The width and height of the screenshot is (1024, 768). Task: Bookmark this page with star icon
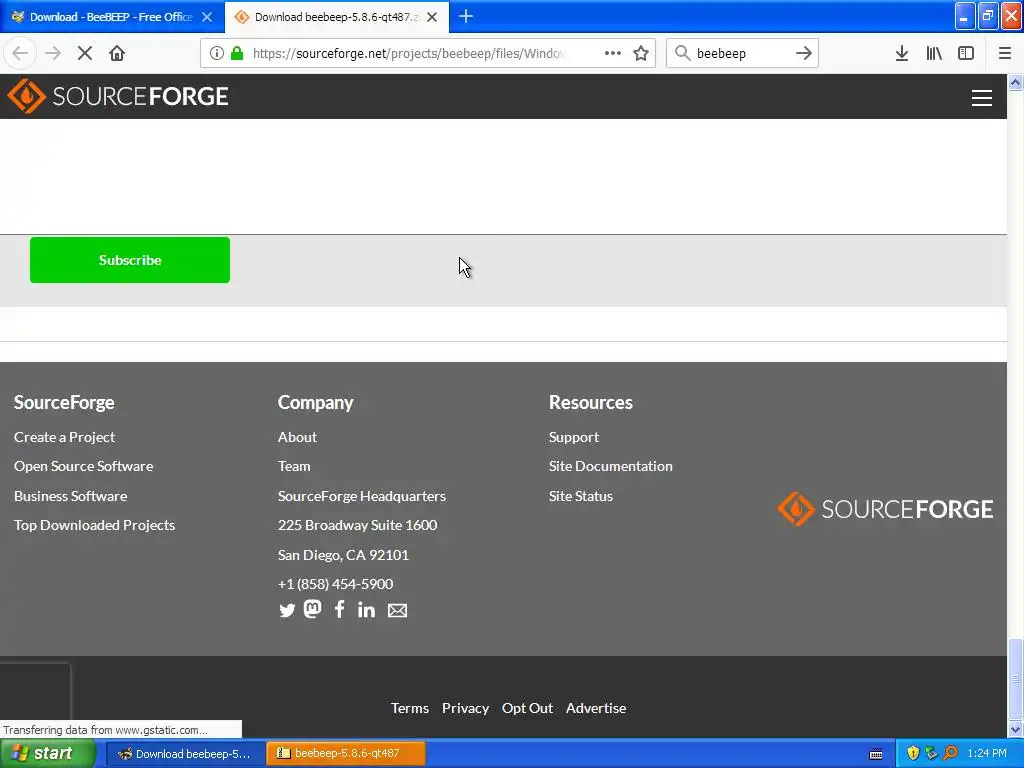(641, 53)
